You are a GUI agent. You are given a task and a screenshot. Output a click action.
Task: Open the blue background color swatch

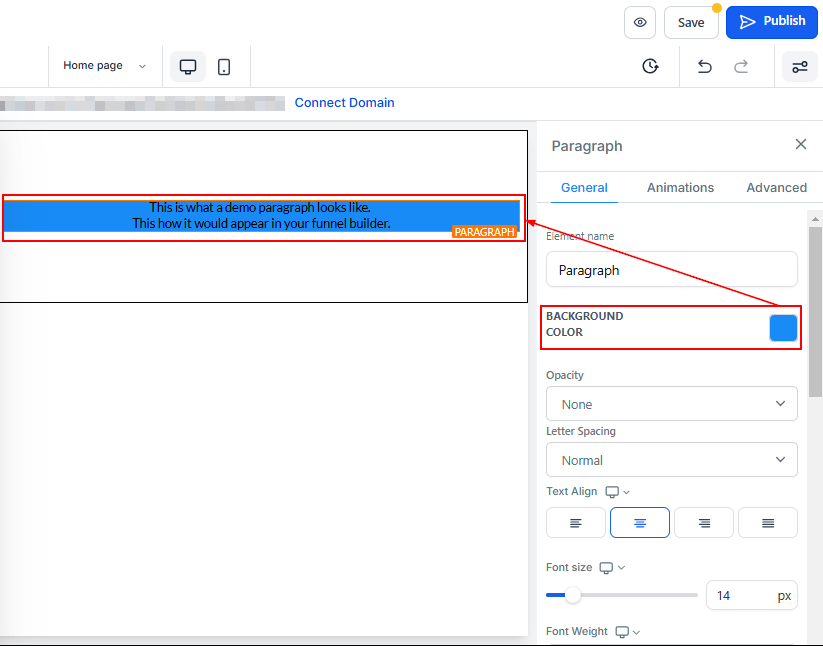coord(783,328)
